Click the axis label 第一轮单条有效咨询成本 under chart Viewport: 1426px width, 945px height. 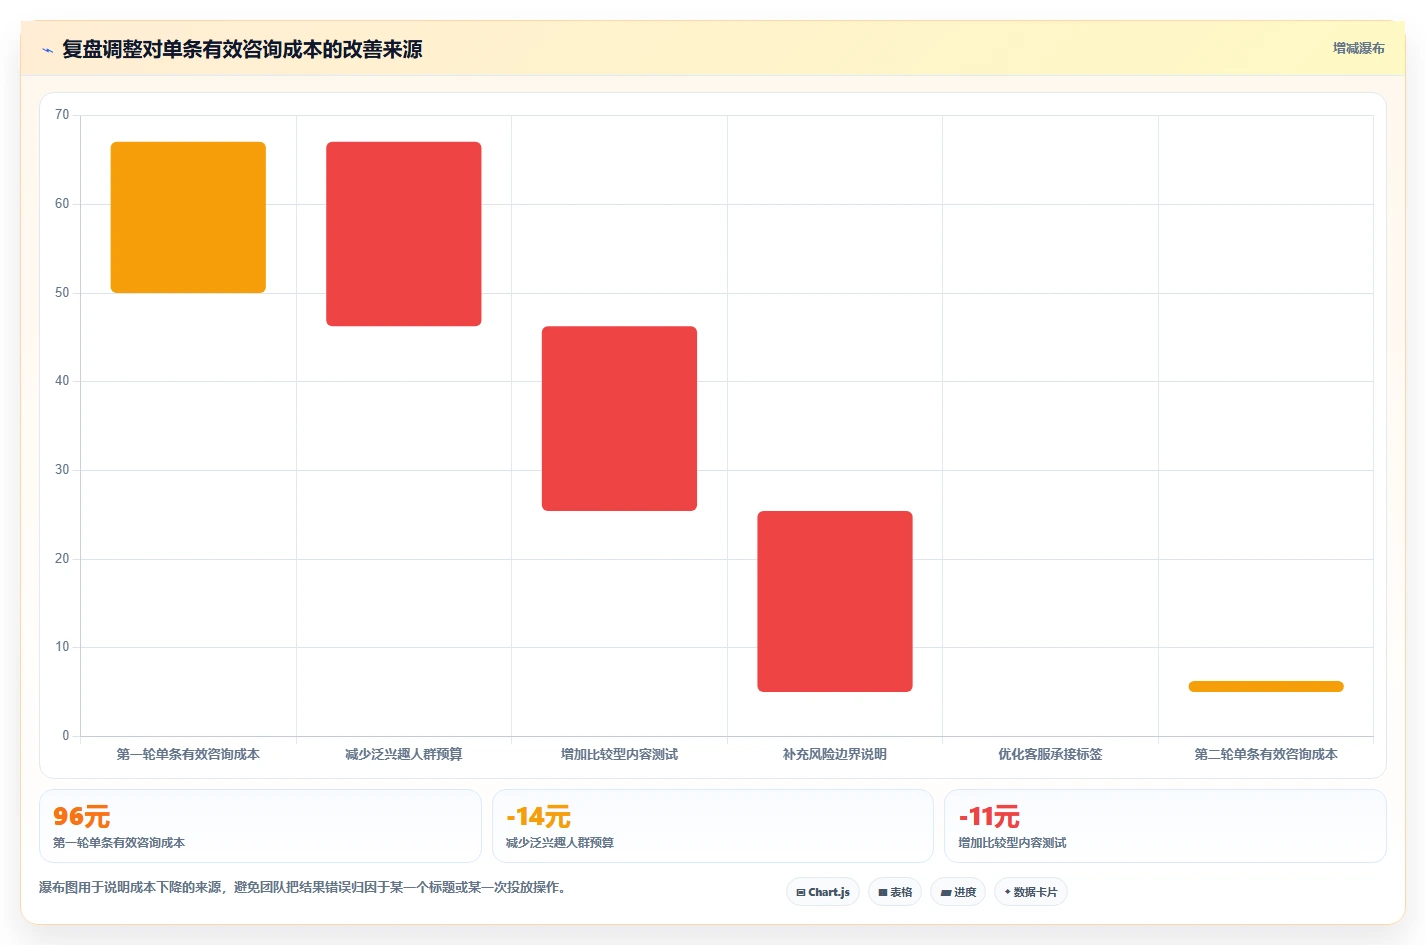tap(188, 754)
